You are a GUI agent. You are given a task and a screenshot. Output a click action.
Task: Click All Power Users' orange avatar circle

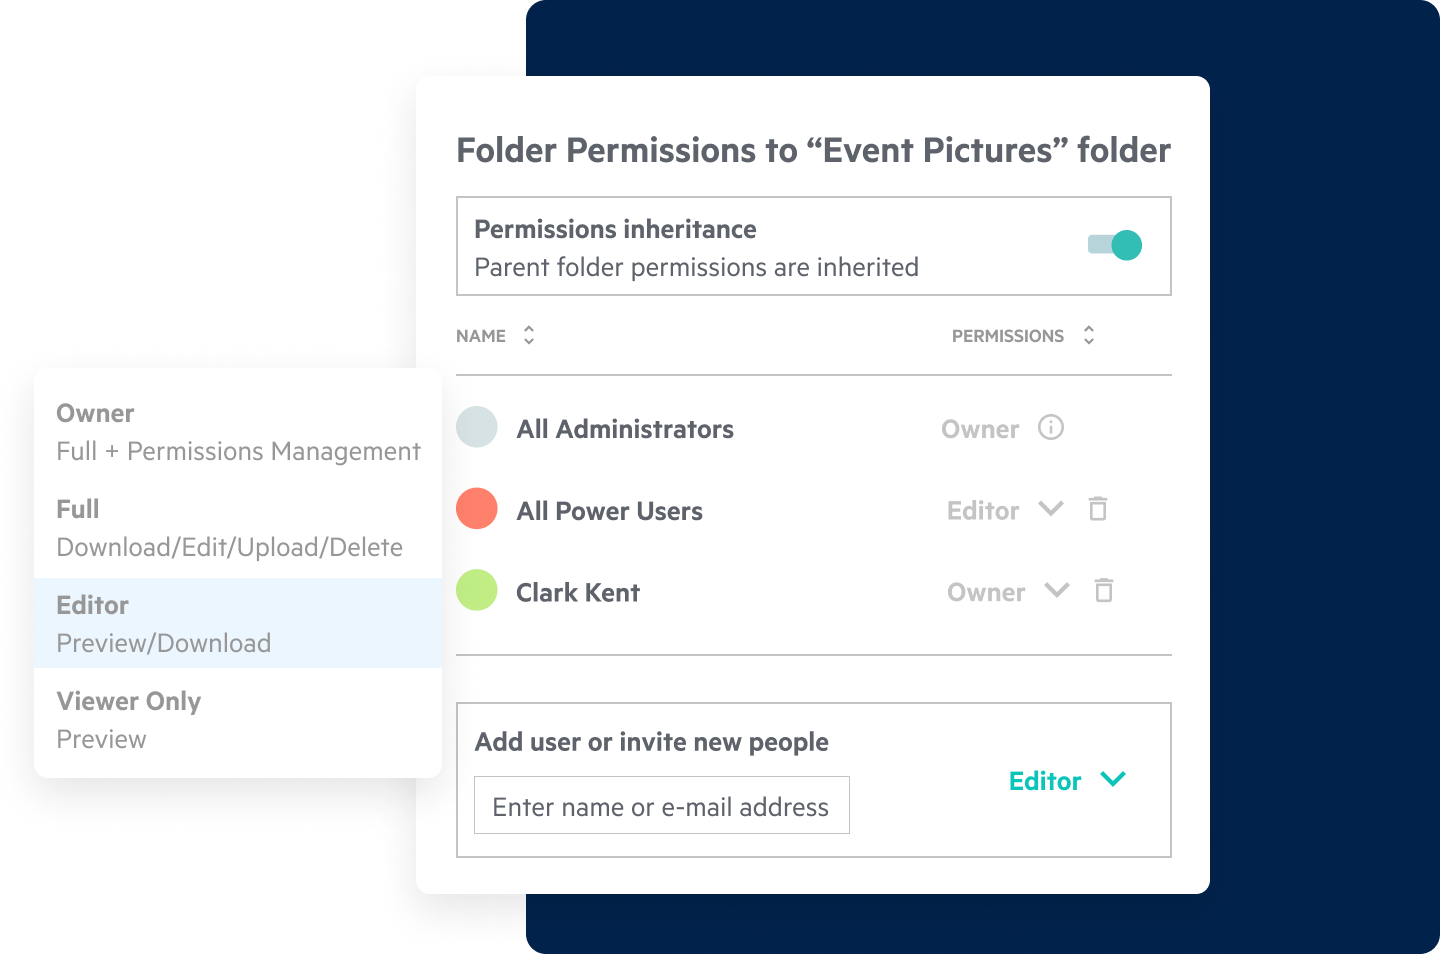(476, 509)
